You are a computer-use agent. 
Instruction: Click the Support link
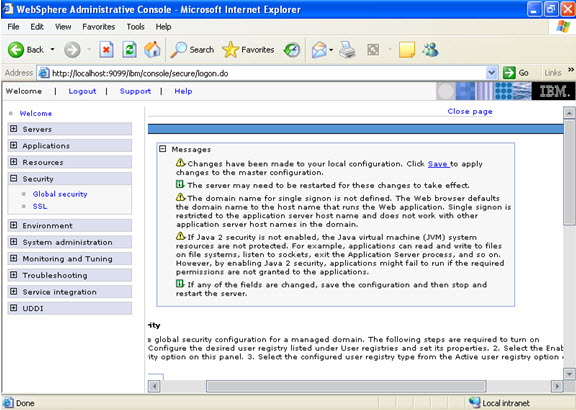[135, 91]
